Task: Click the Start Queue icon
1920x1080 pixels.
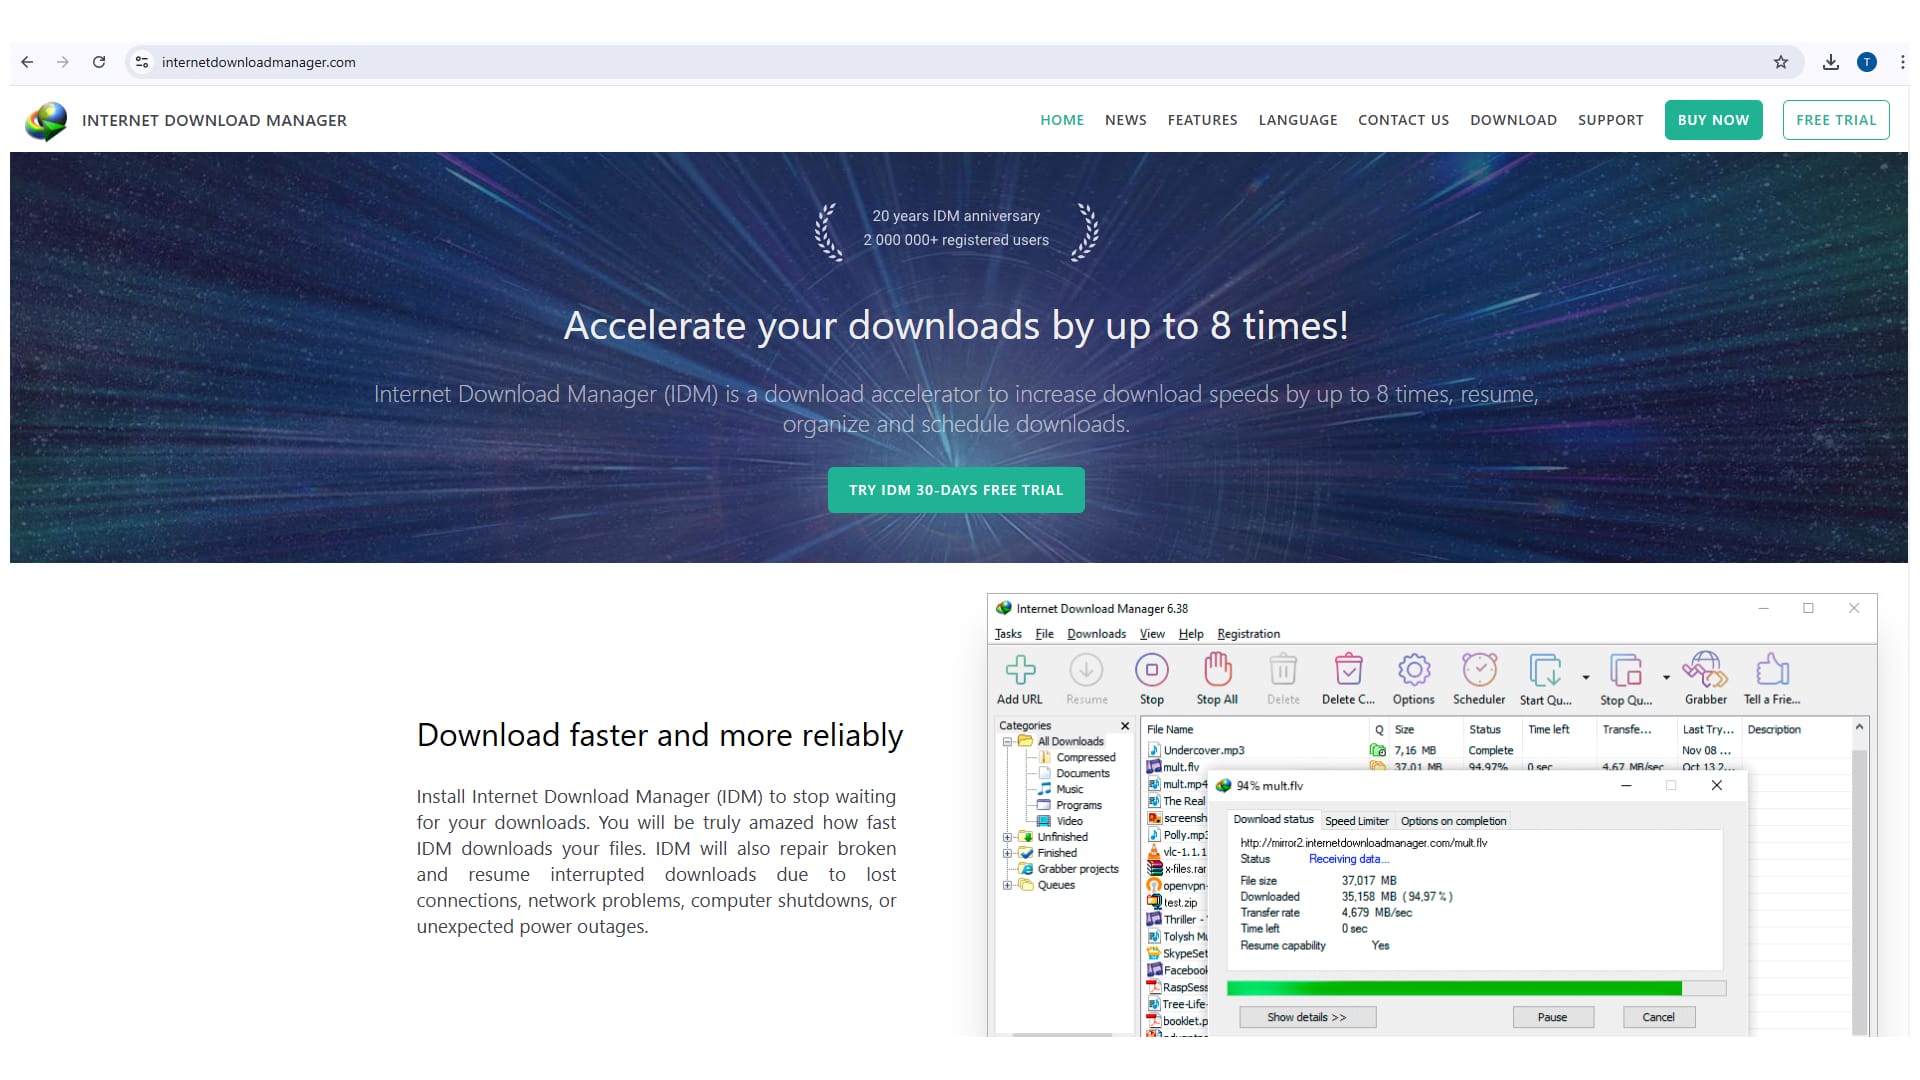Action: [x=1545, y=670]
